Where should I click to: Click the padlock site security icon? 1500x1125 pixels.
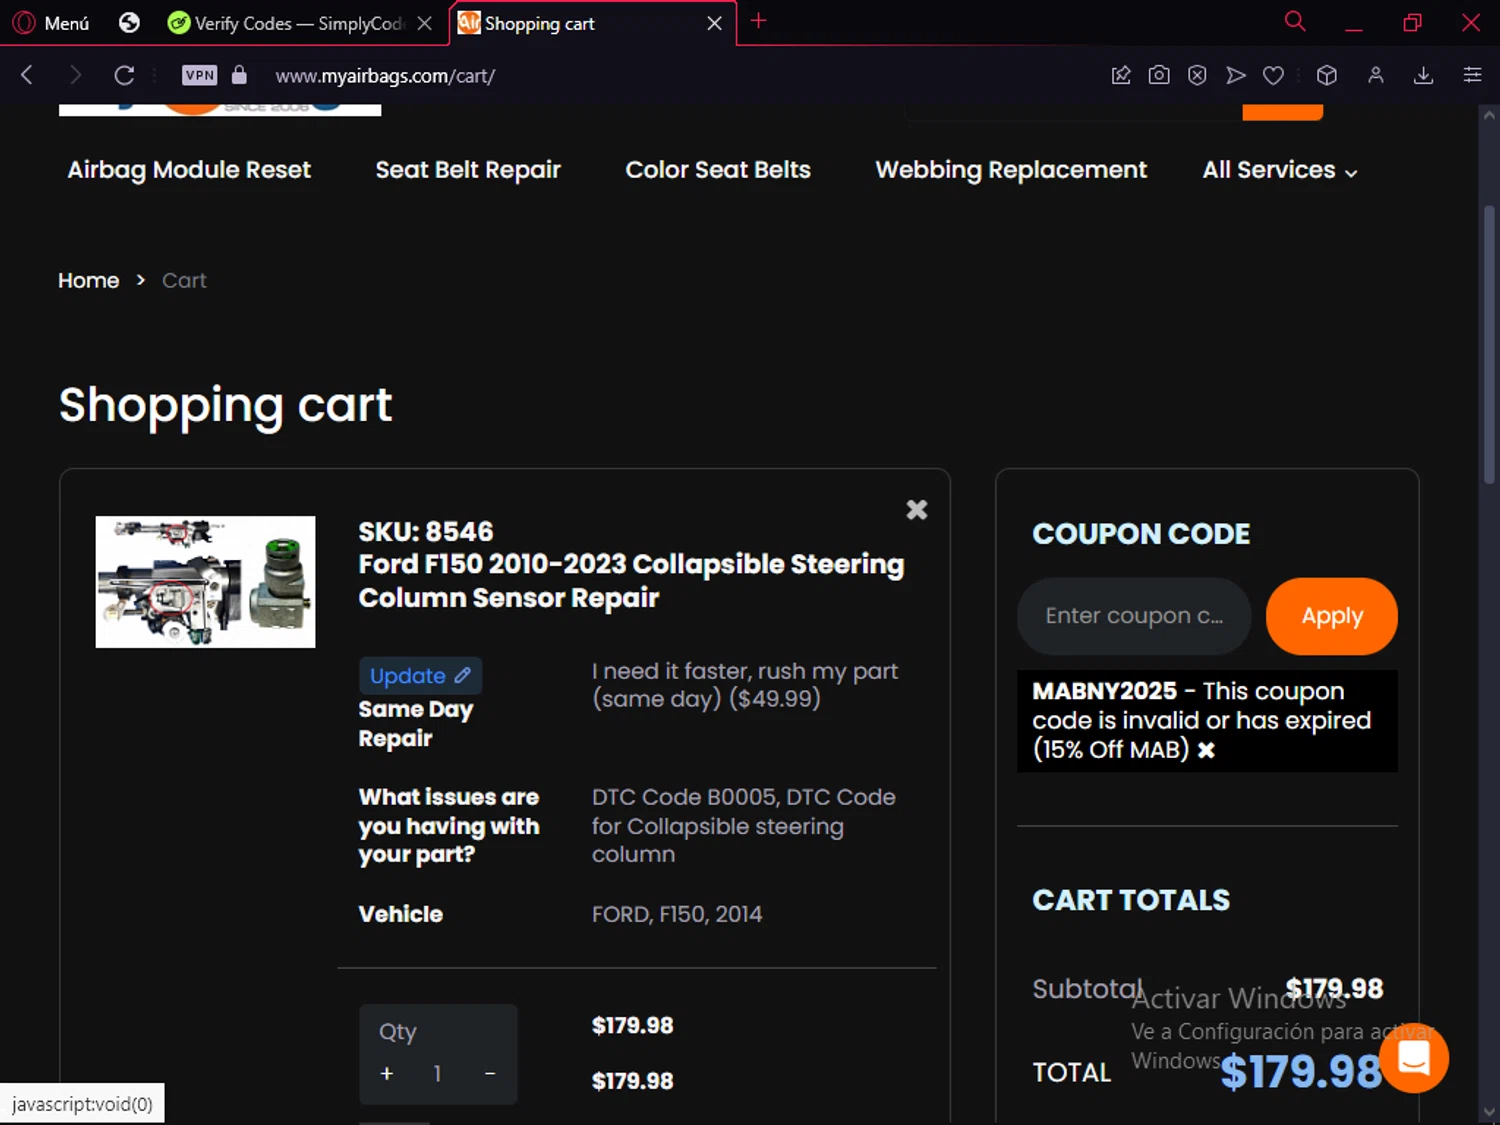(239, 75)
